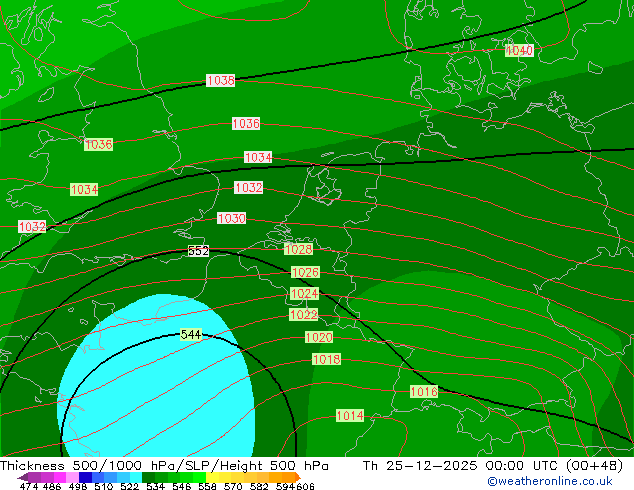Click the 1028 isobar label
Viewport: 634px width, 490px height.
[298, 249]
